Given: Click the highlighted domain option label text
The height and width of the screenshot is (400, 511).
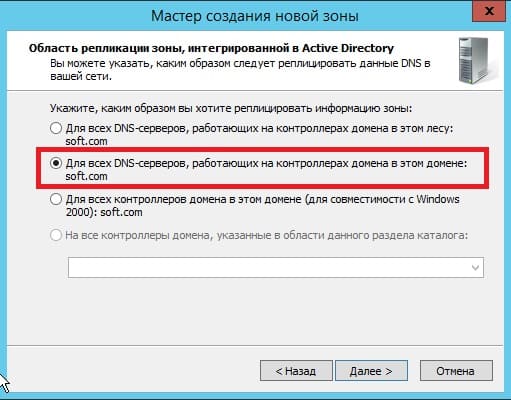Looking at the screenshot, I should (x=266, y=170).
